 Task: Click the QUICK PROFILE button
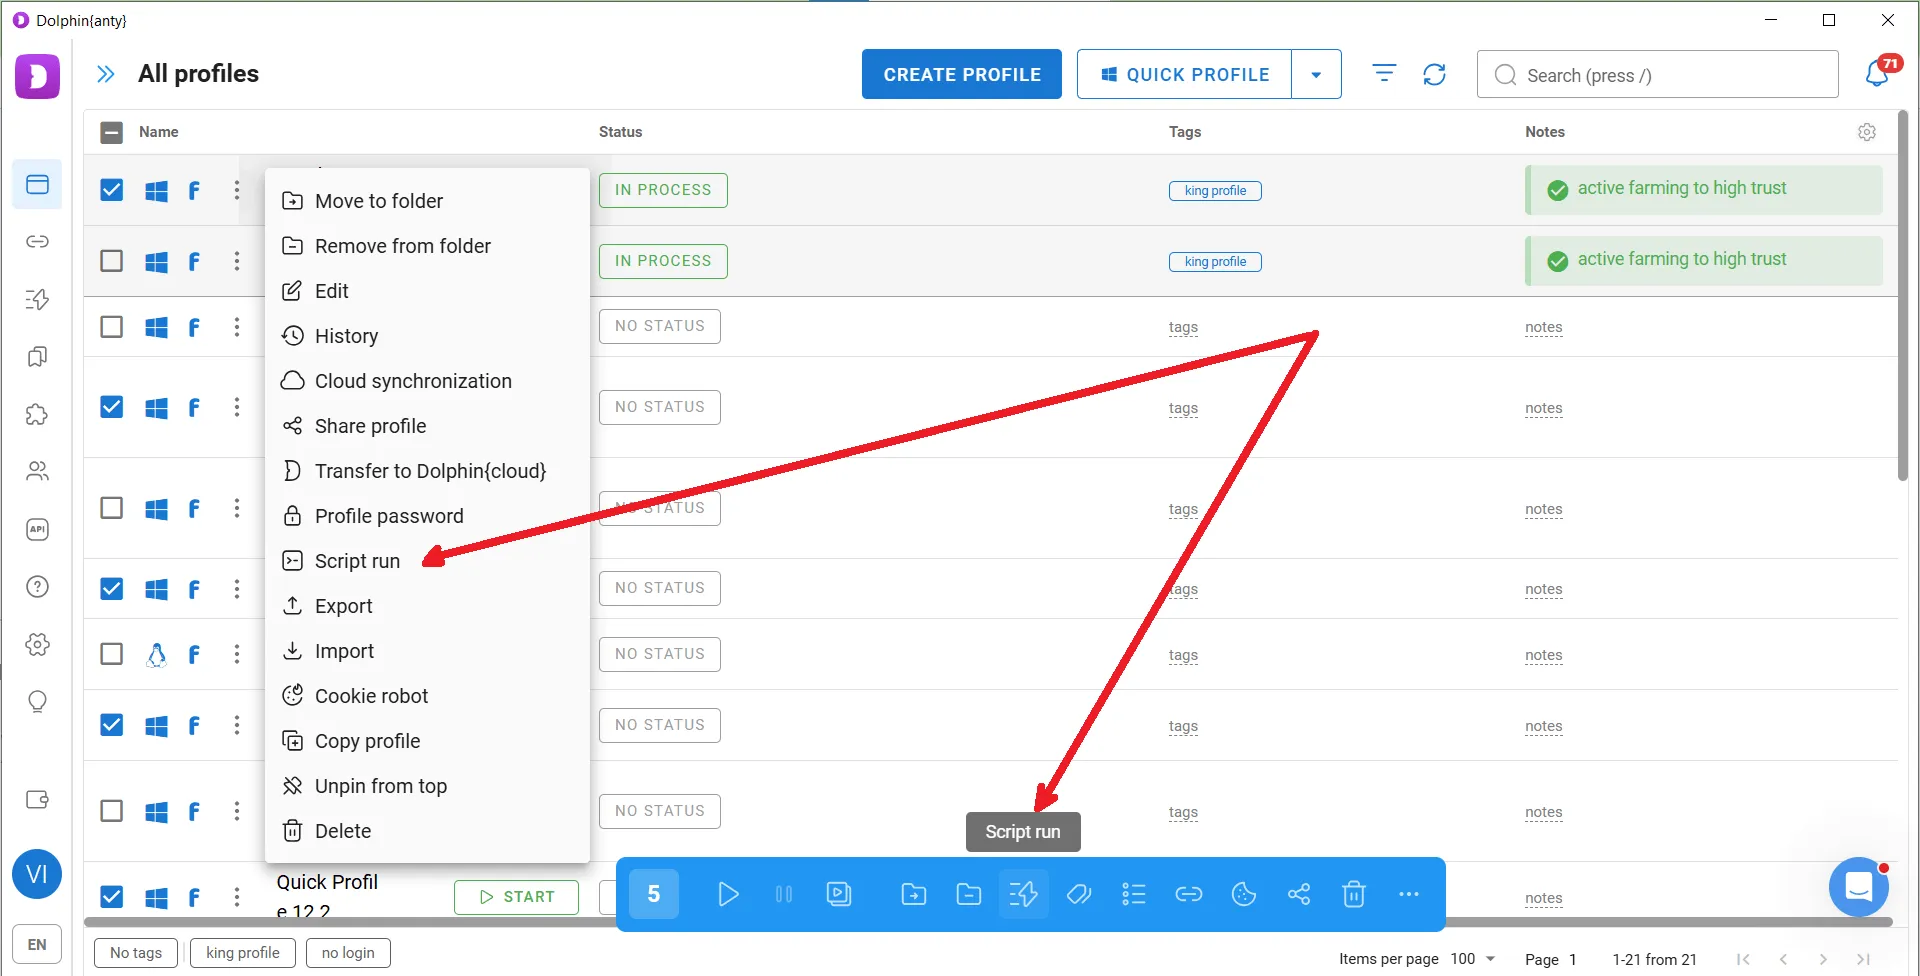click(1185, 74)
